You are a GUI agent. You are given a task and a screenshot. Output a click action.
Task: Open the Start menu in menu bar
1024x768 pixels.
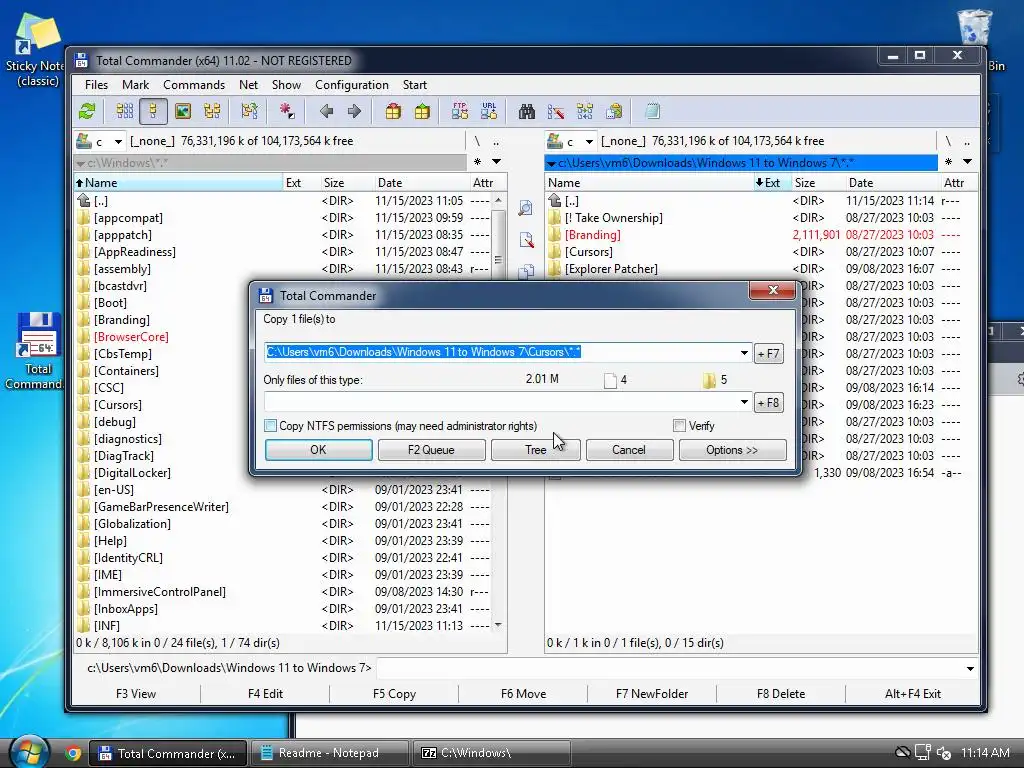415,85
